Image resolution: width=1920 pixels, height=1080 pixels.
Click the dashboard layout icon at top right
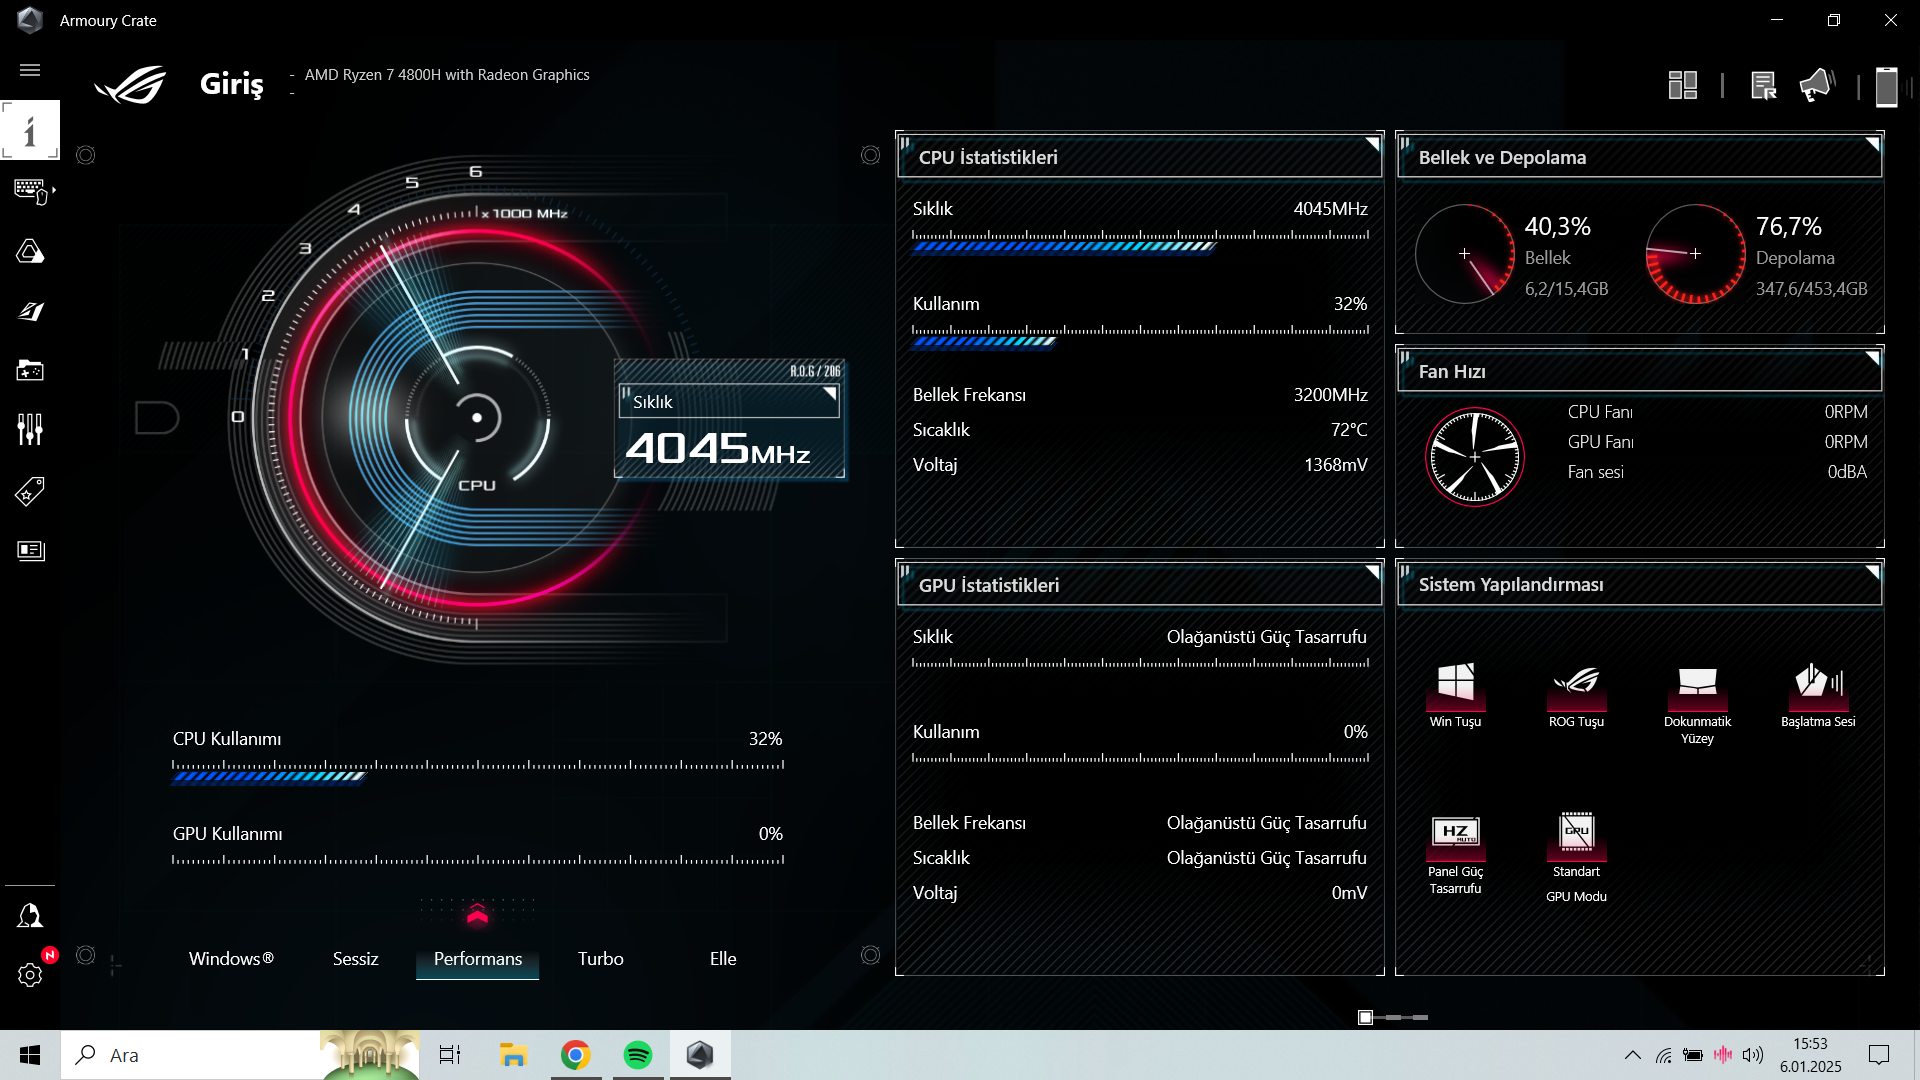1683,85
